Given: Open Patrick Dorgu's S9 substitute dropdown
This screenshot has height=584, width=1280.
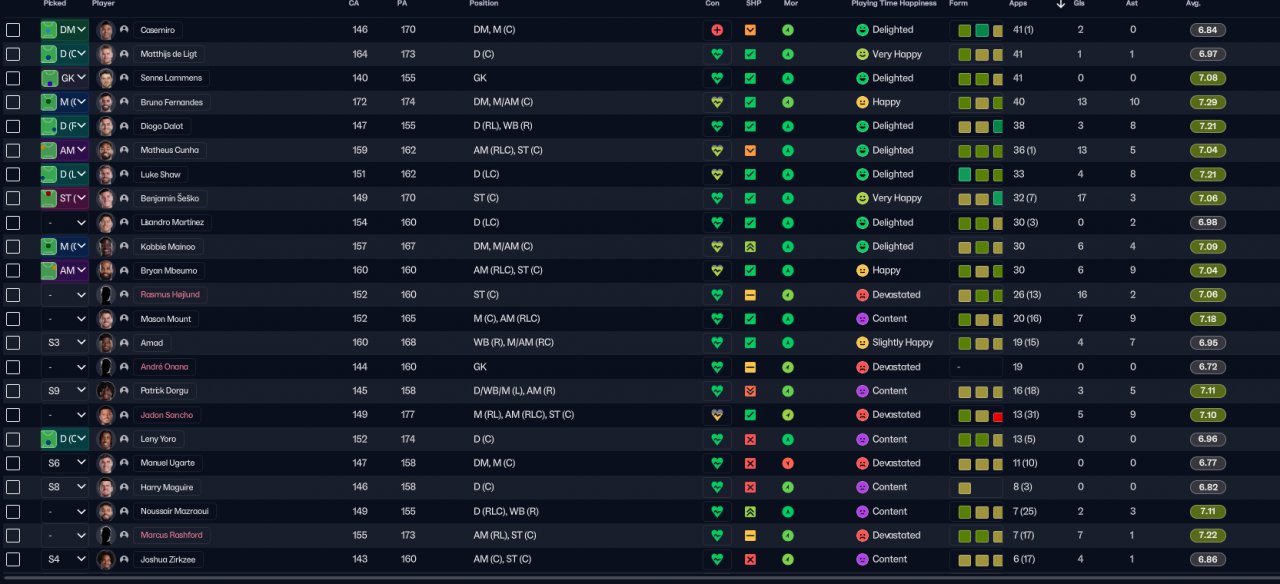Looking at the screenshot, I should click(x=64, y=391).
